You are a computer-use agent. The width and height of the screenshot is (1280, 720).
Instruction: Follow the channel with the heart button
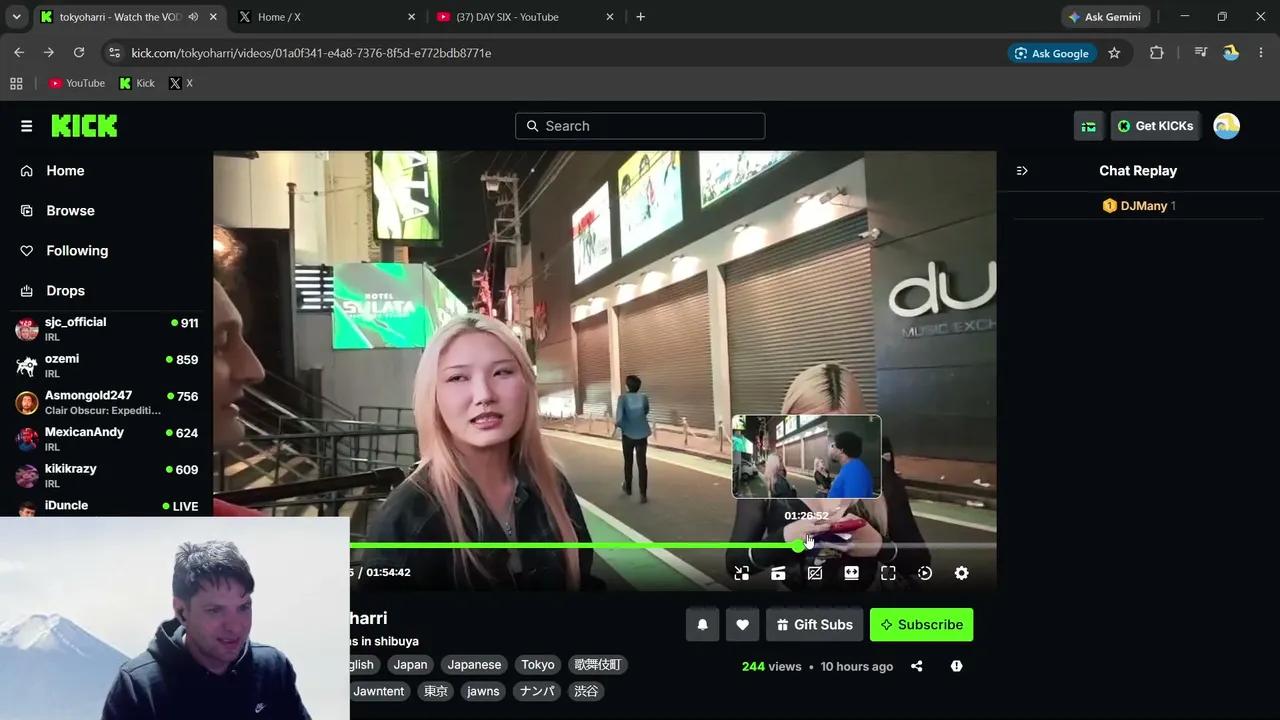(x=742, y=625)
